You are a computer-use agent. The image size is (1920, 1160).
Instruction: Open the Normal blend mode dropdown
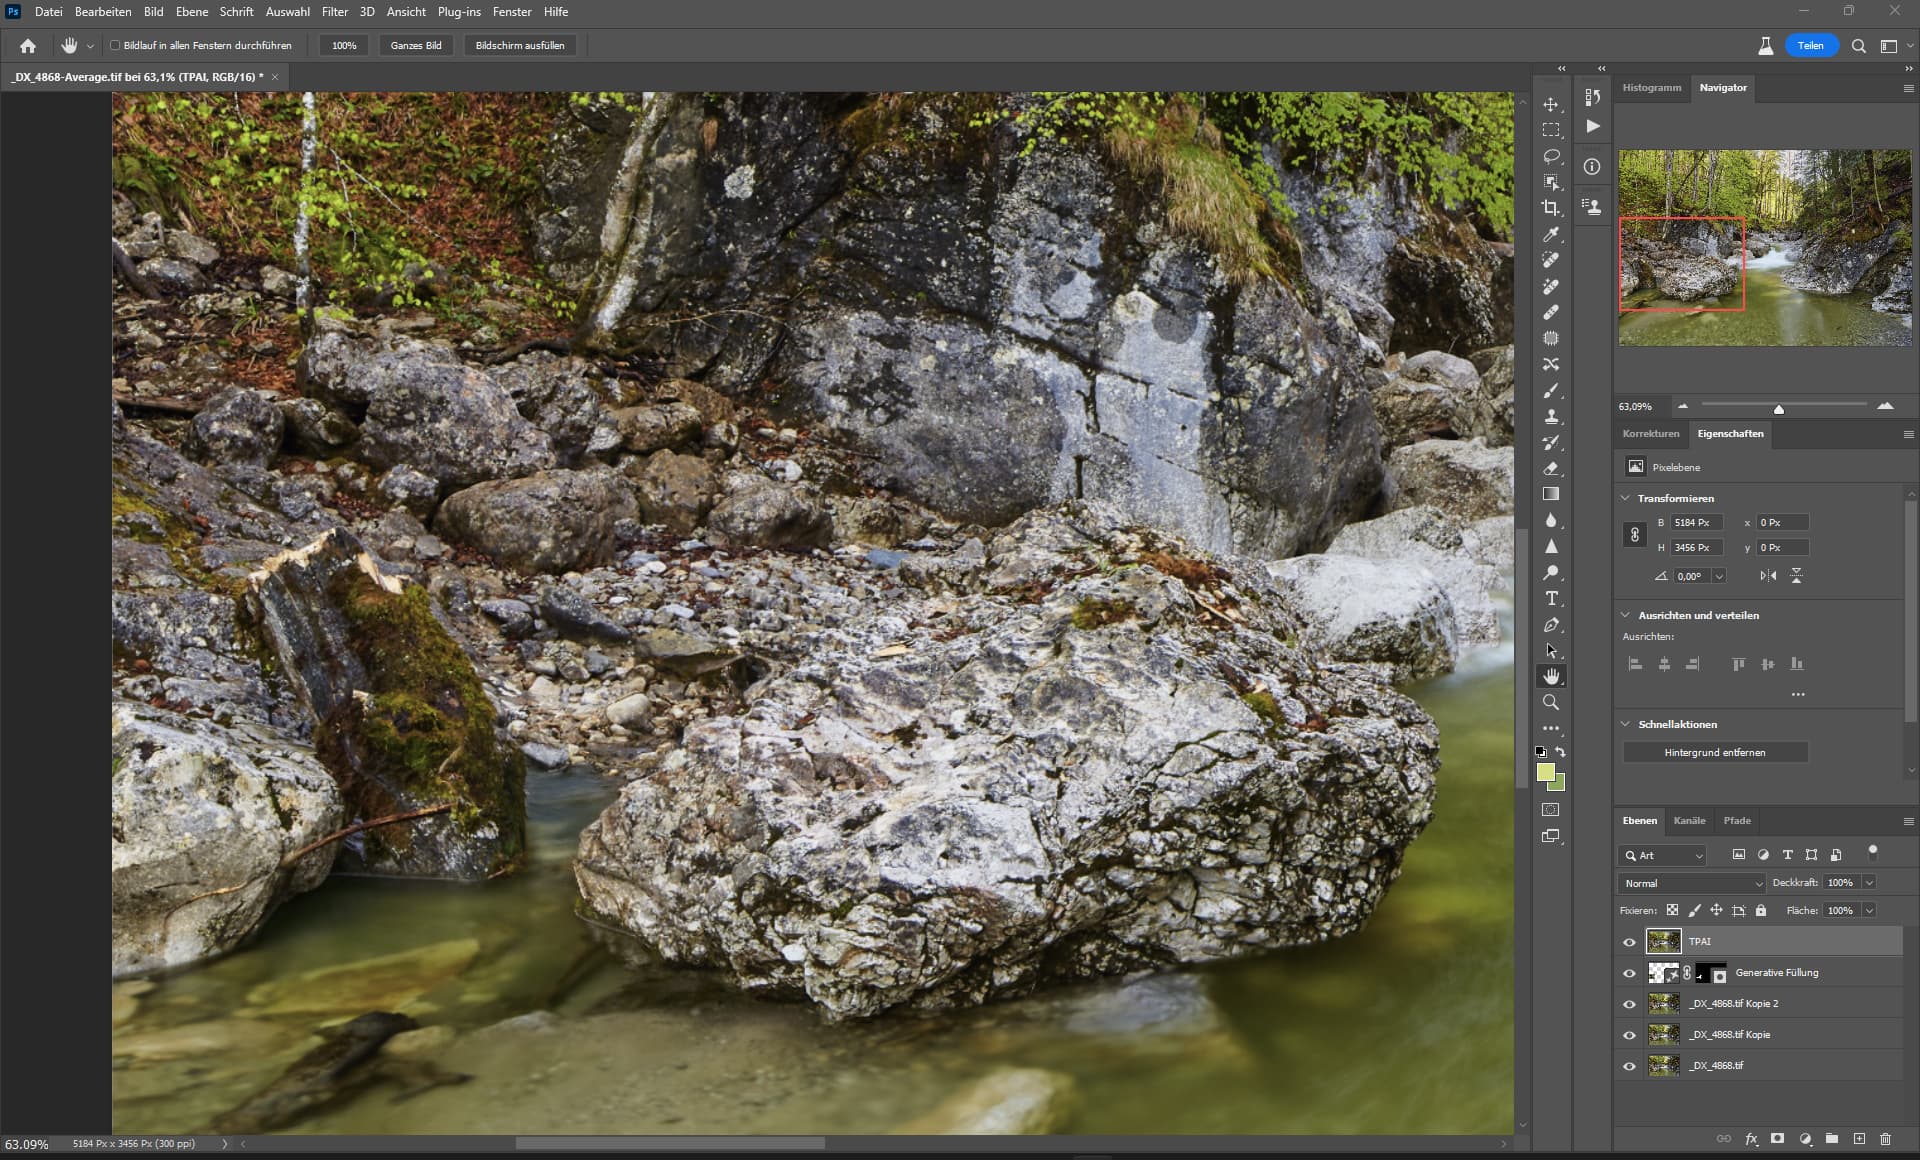click(x=1692, y=883)
